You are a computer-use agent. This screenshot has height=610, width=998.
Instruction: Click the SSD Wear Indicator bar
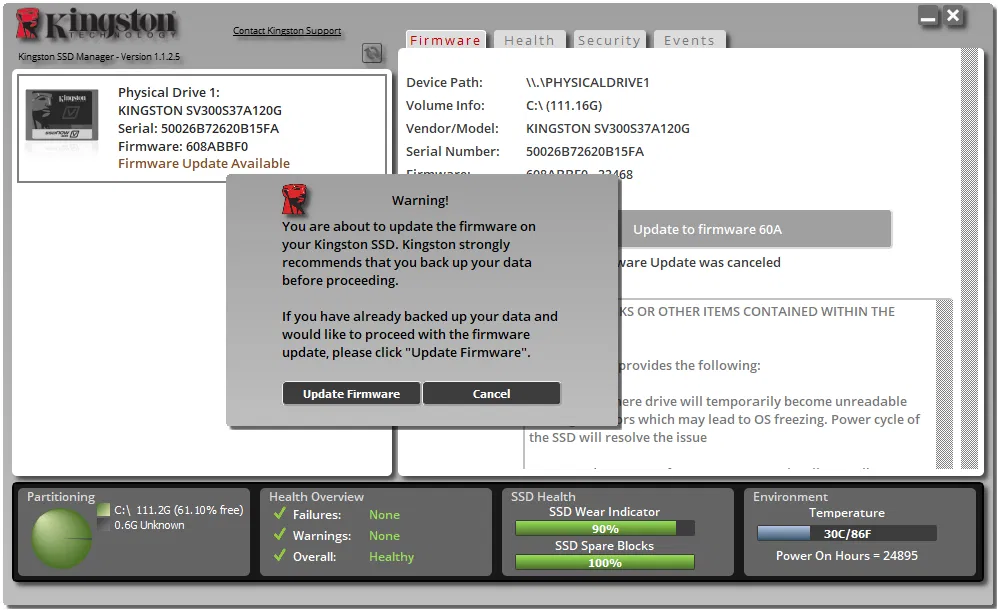click(x=605, y=528)
